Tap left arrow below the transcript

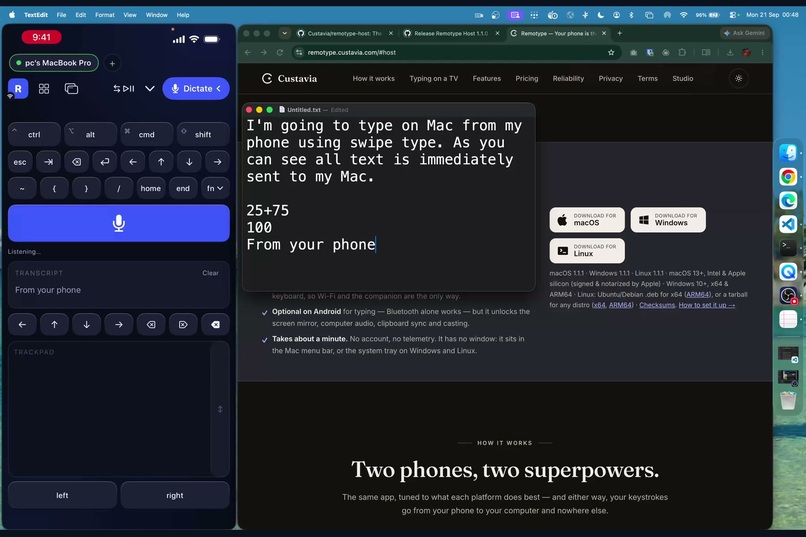(x=22, y=324)
